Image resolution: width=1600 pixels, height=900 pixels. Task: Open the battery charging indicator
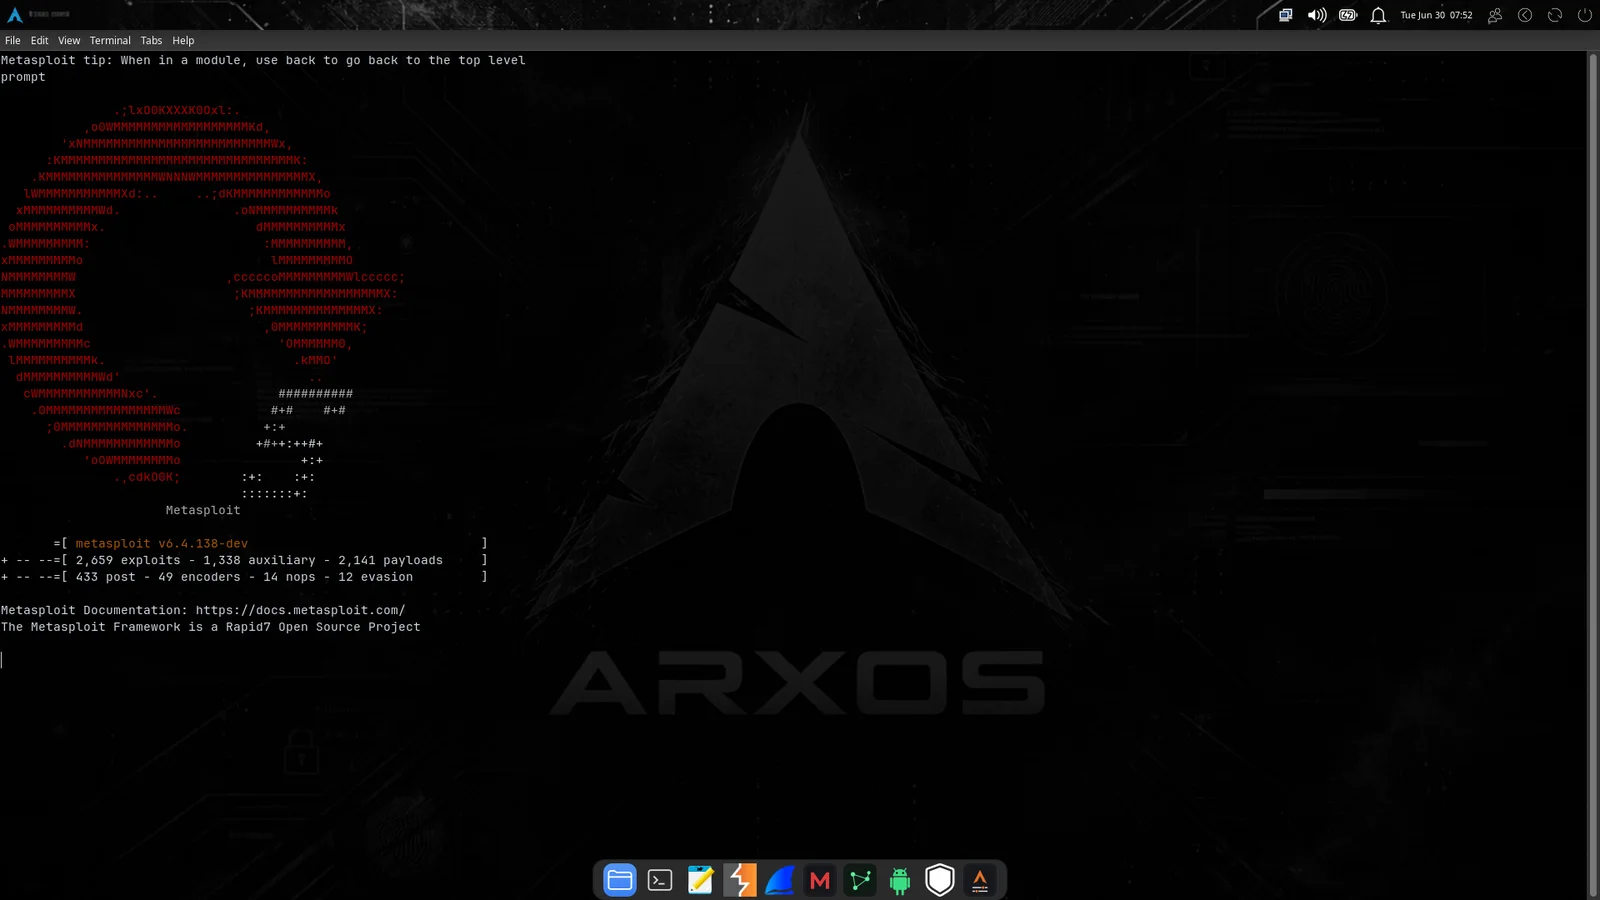point(1348,15)
